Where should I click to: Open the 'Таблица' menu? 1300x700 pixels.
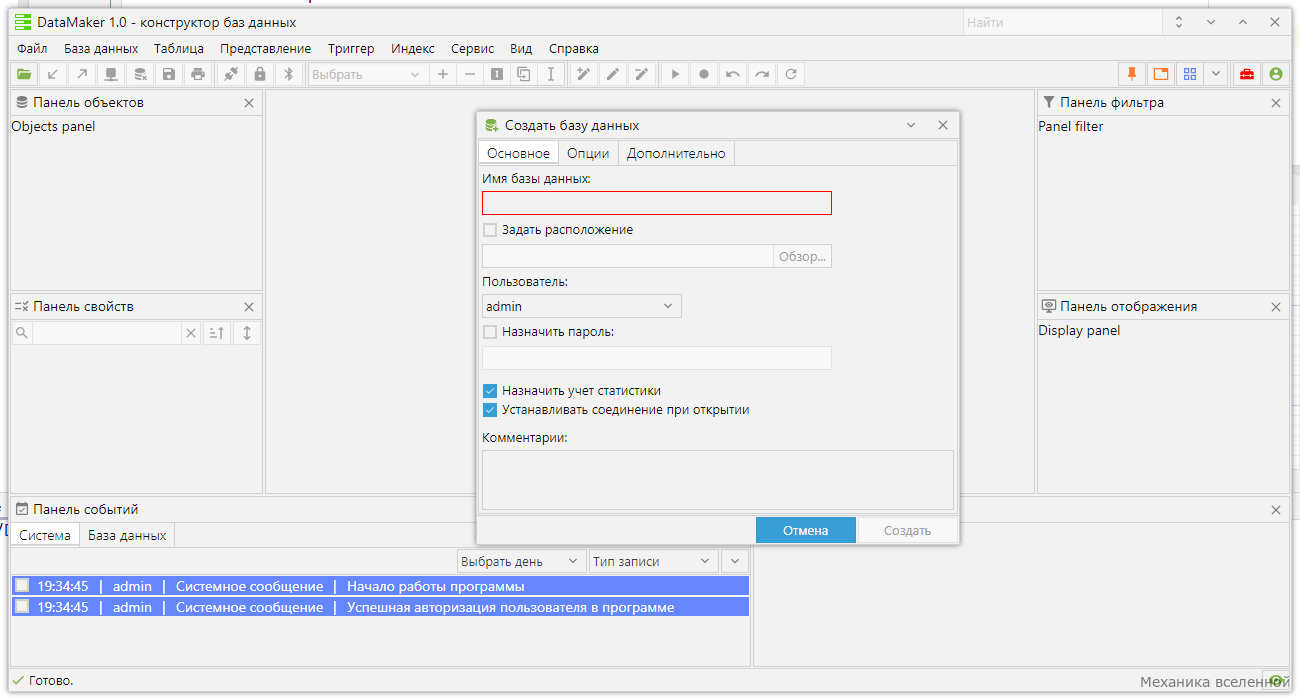(179, 48)
